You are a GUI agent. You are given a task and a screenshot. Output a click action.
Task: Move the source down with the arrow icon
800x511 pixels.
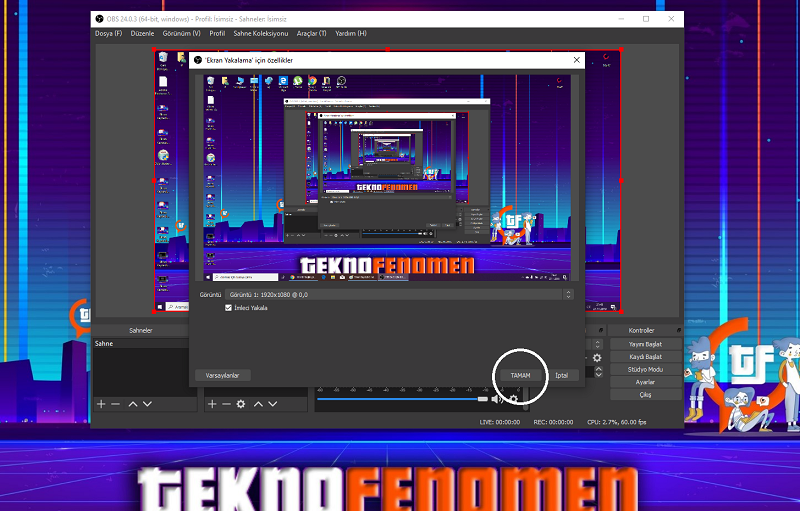tap(273, 404)
